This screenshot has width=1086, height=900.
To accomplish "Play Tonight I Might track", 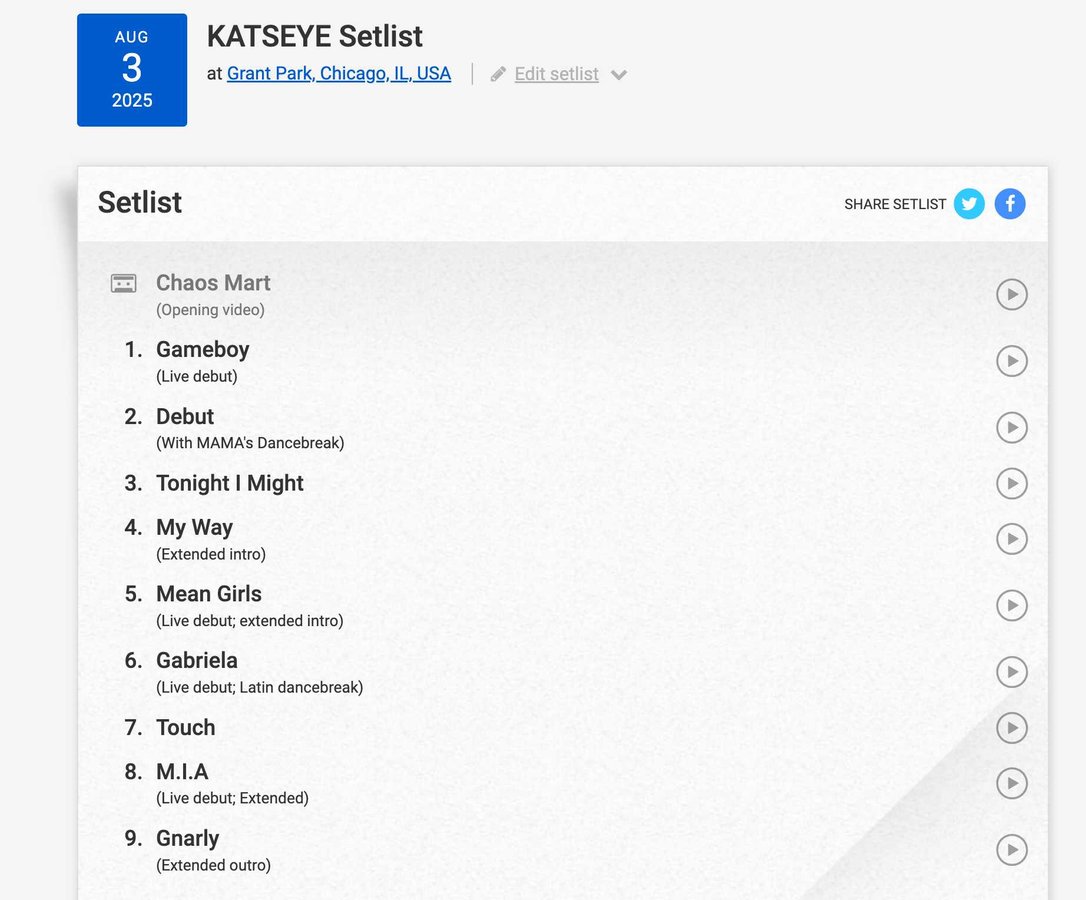I will tap(1011, 484).
